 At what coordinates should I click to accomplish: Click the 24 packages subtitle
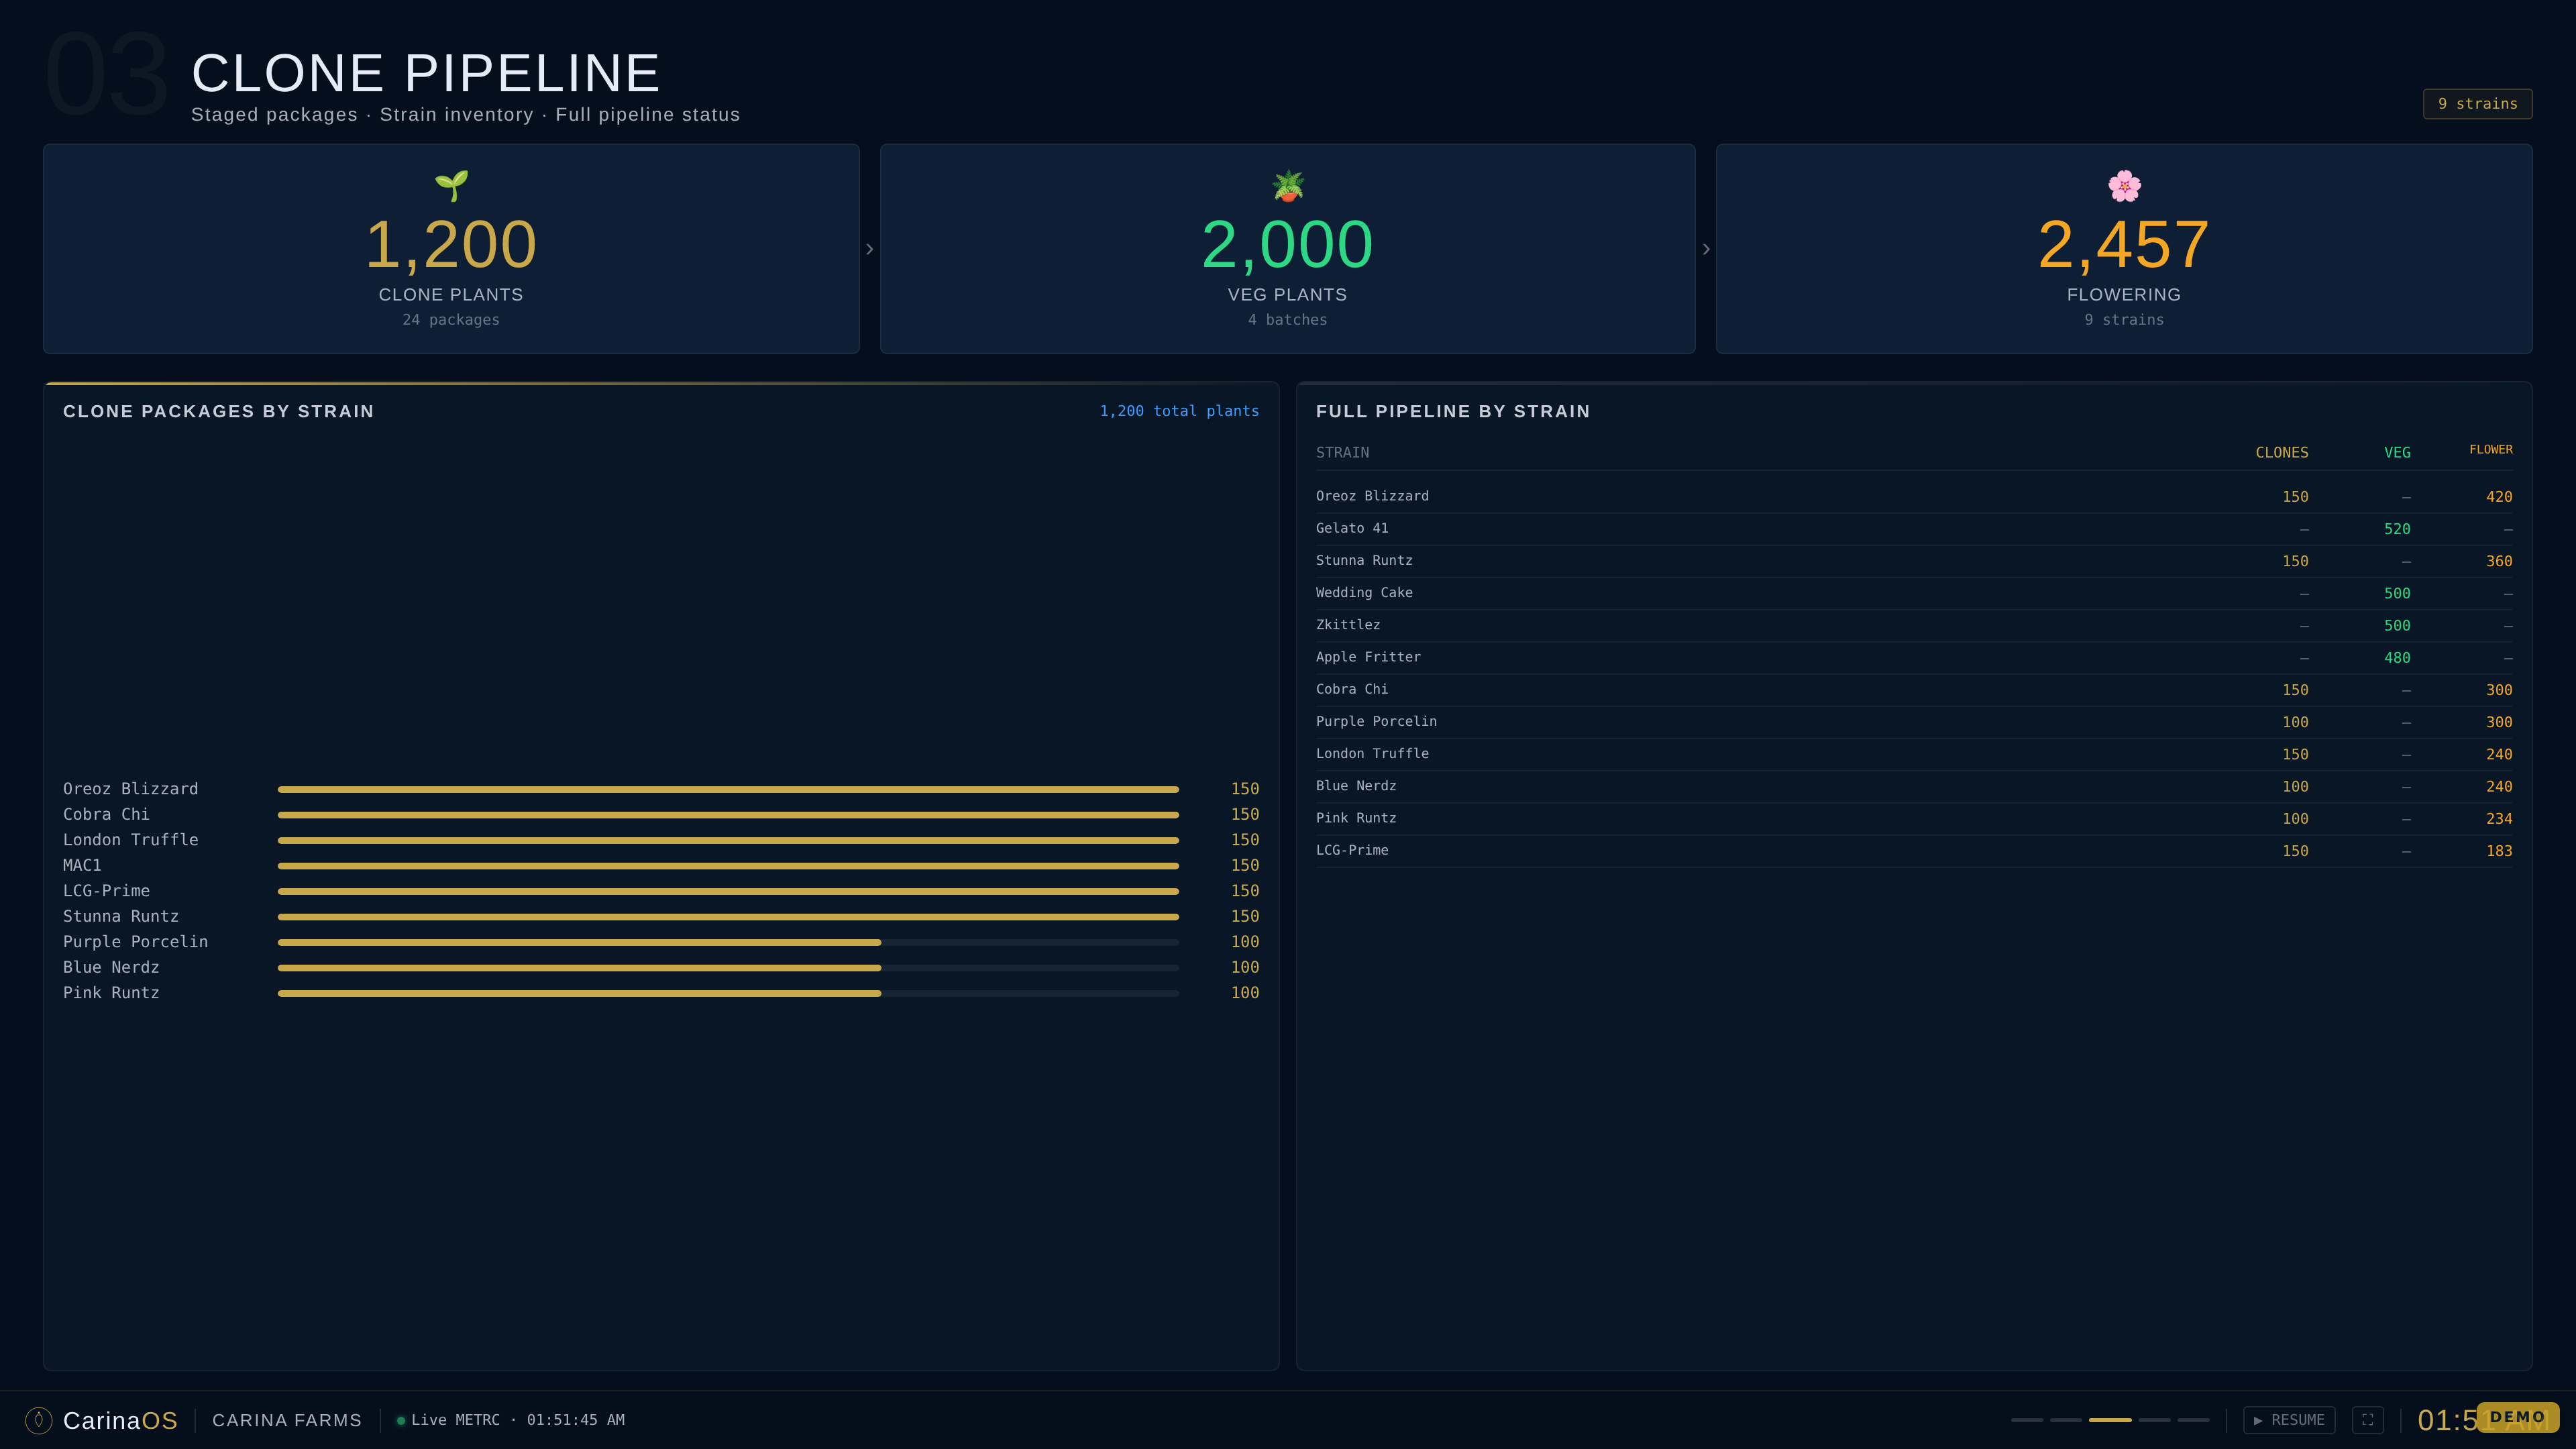(451, 320)
